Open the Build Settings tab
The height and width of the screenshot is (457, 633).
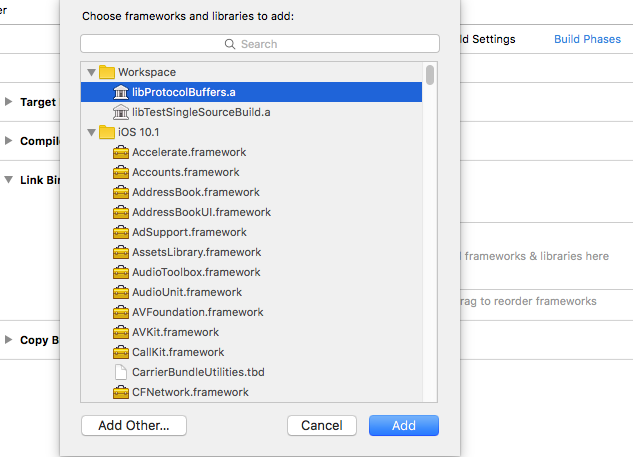487,39
